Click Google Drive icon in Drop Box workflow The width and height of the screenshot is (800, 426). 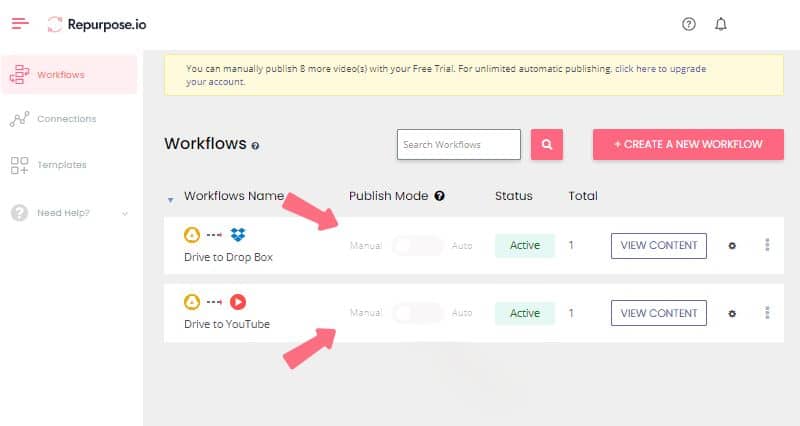[x=192, y=235]
